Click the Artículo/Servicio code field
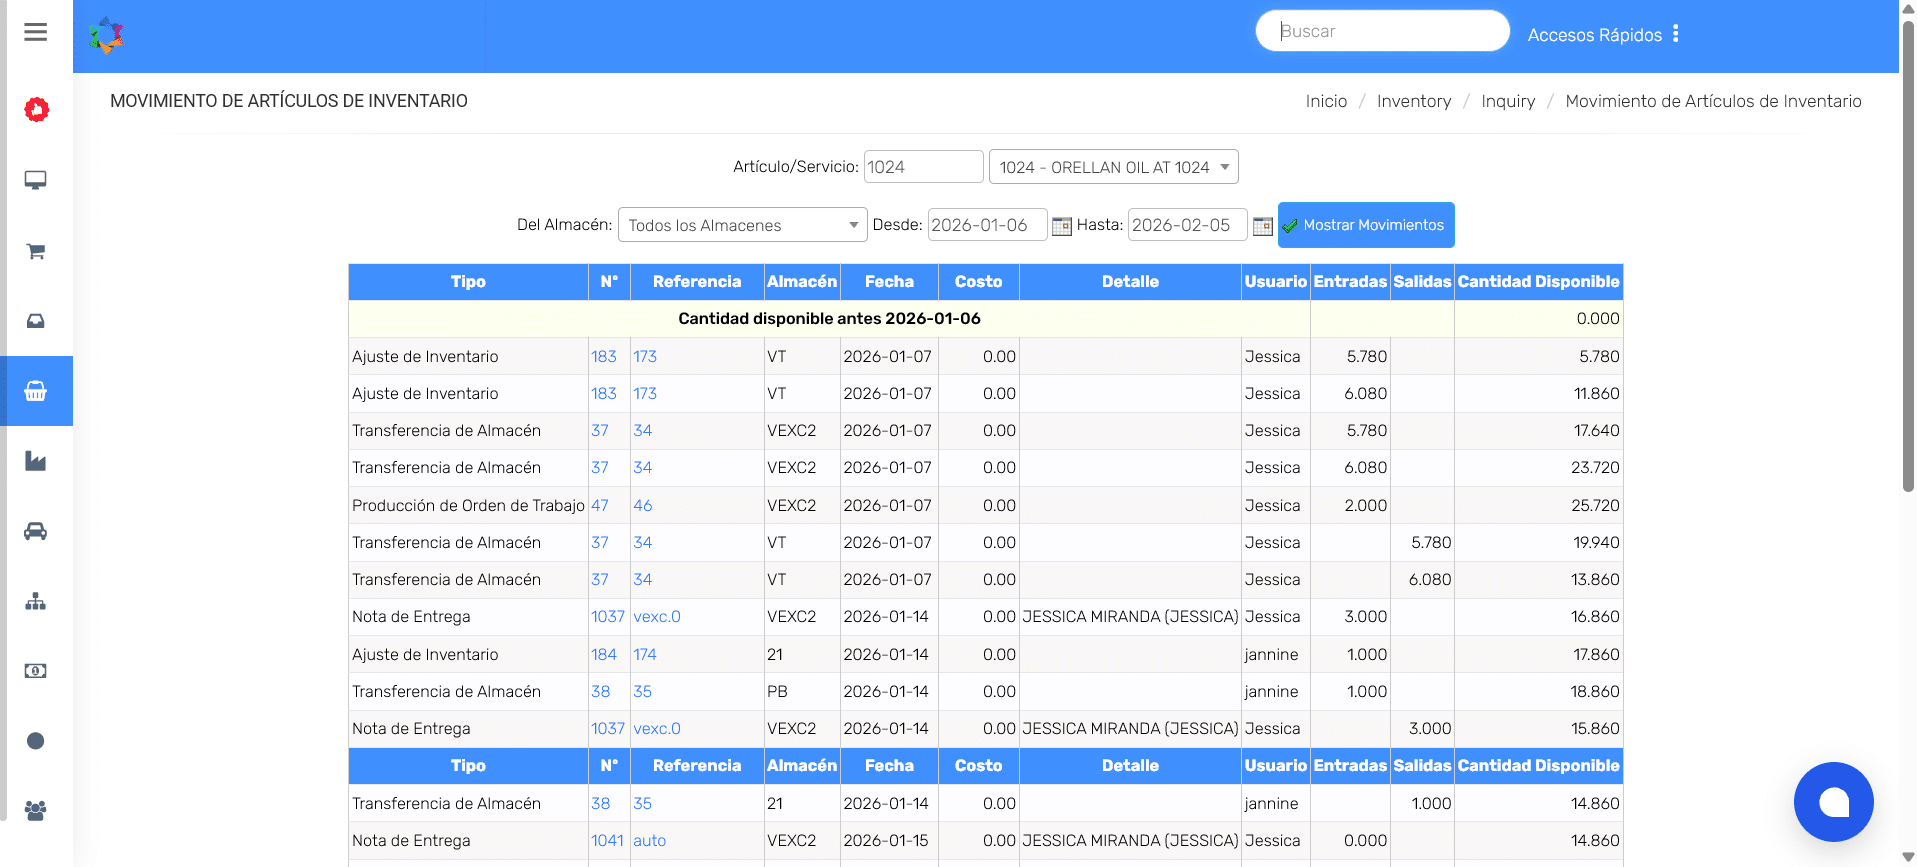The width and height of the screenshot is (1917, 867). (923, 167)
